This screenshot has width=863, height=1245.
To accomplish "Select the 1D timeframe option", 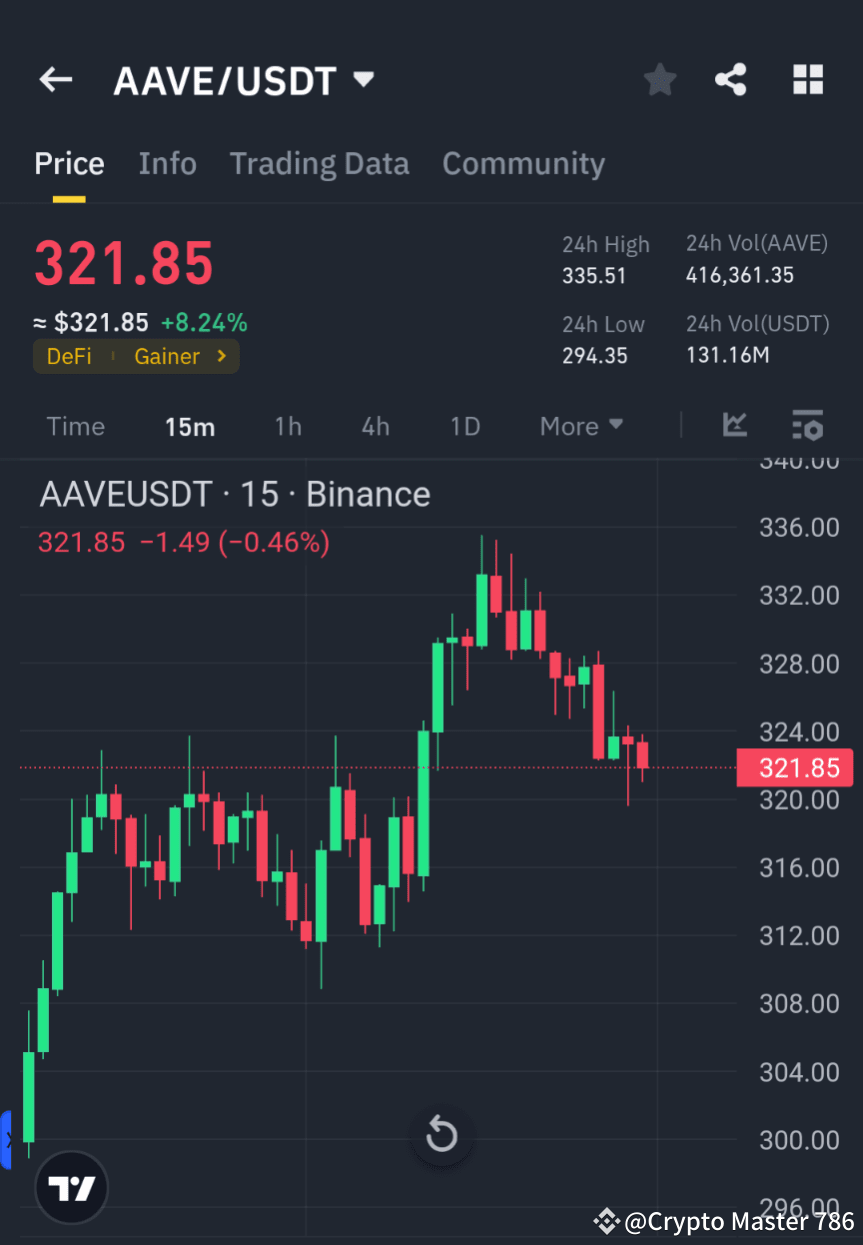I will pos(465,425).
